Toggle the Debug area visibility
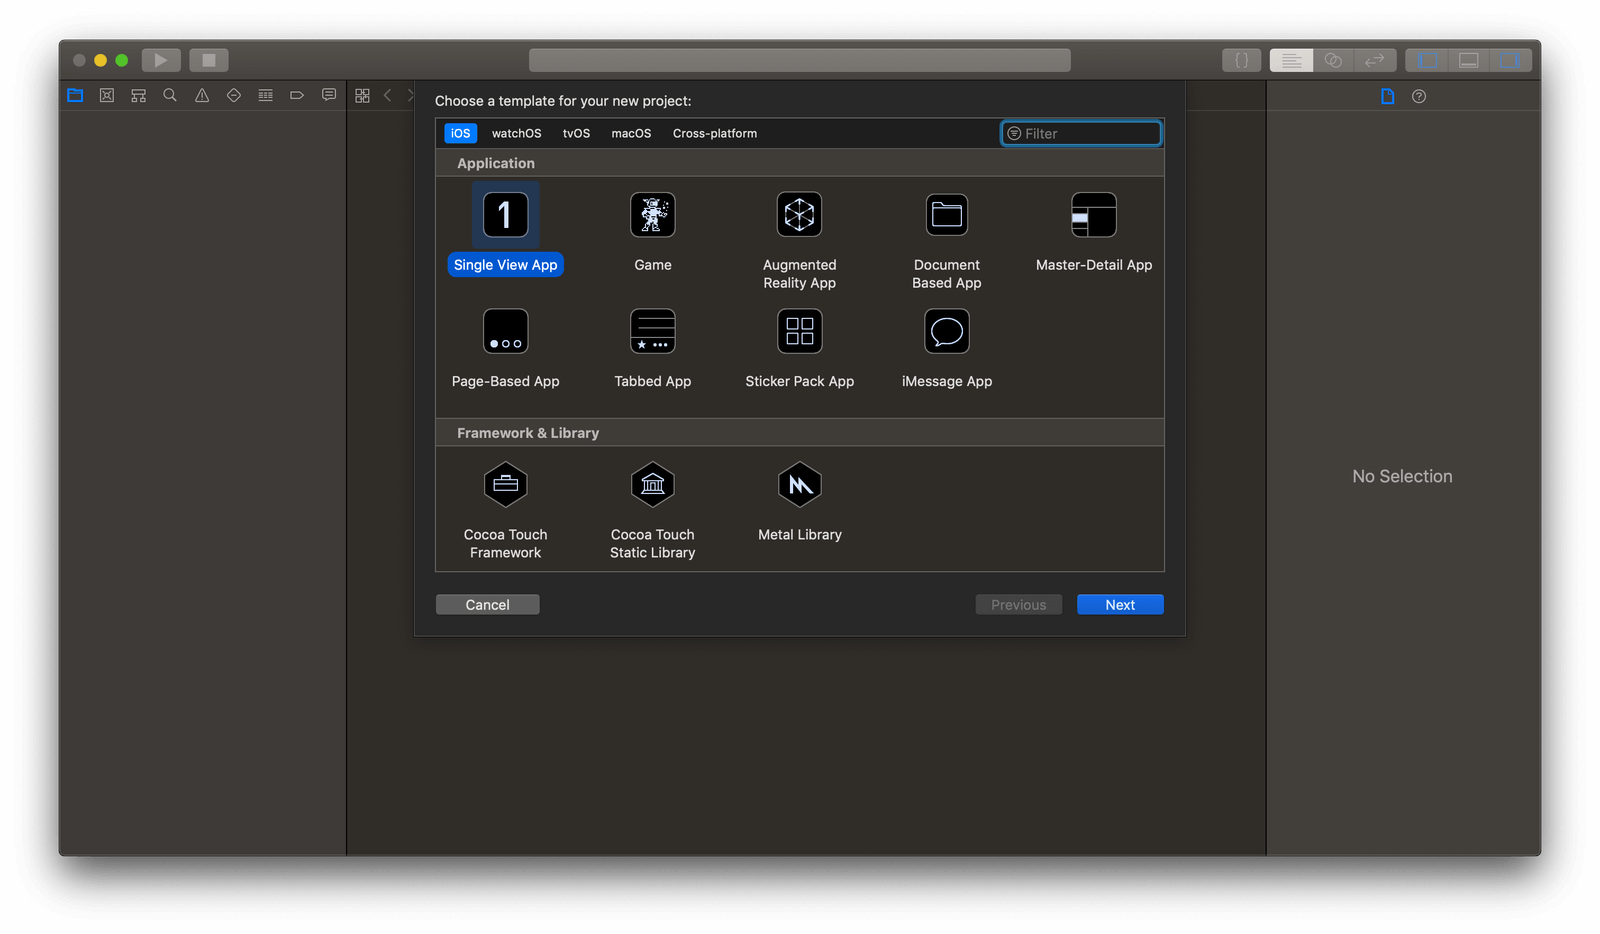Viewport: 1600px width, 934px height. tap(1468, 60)
